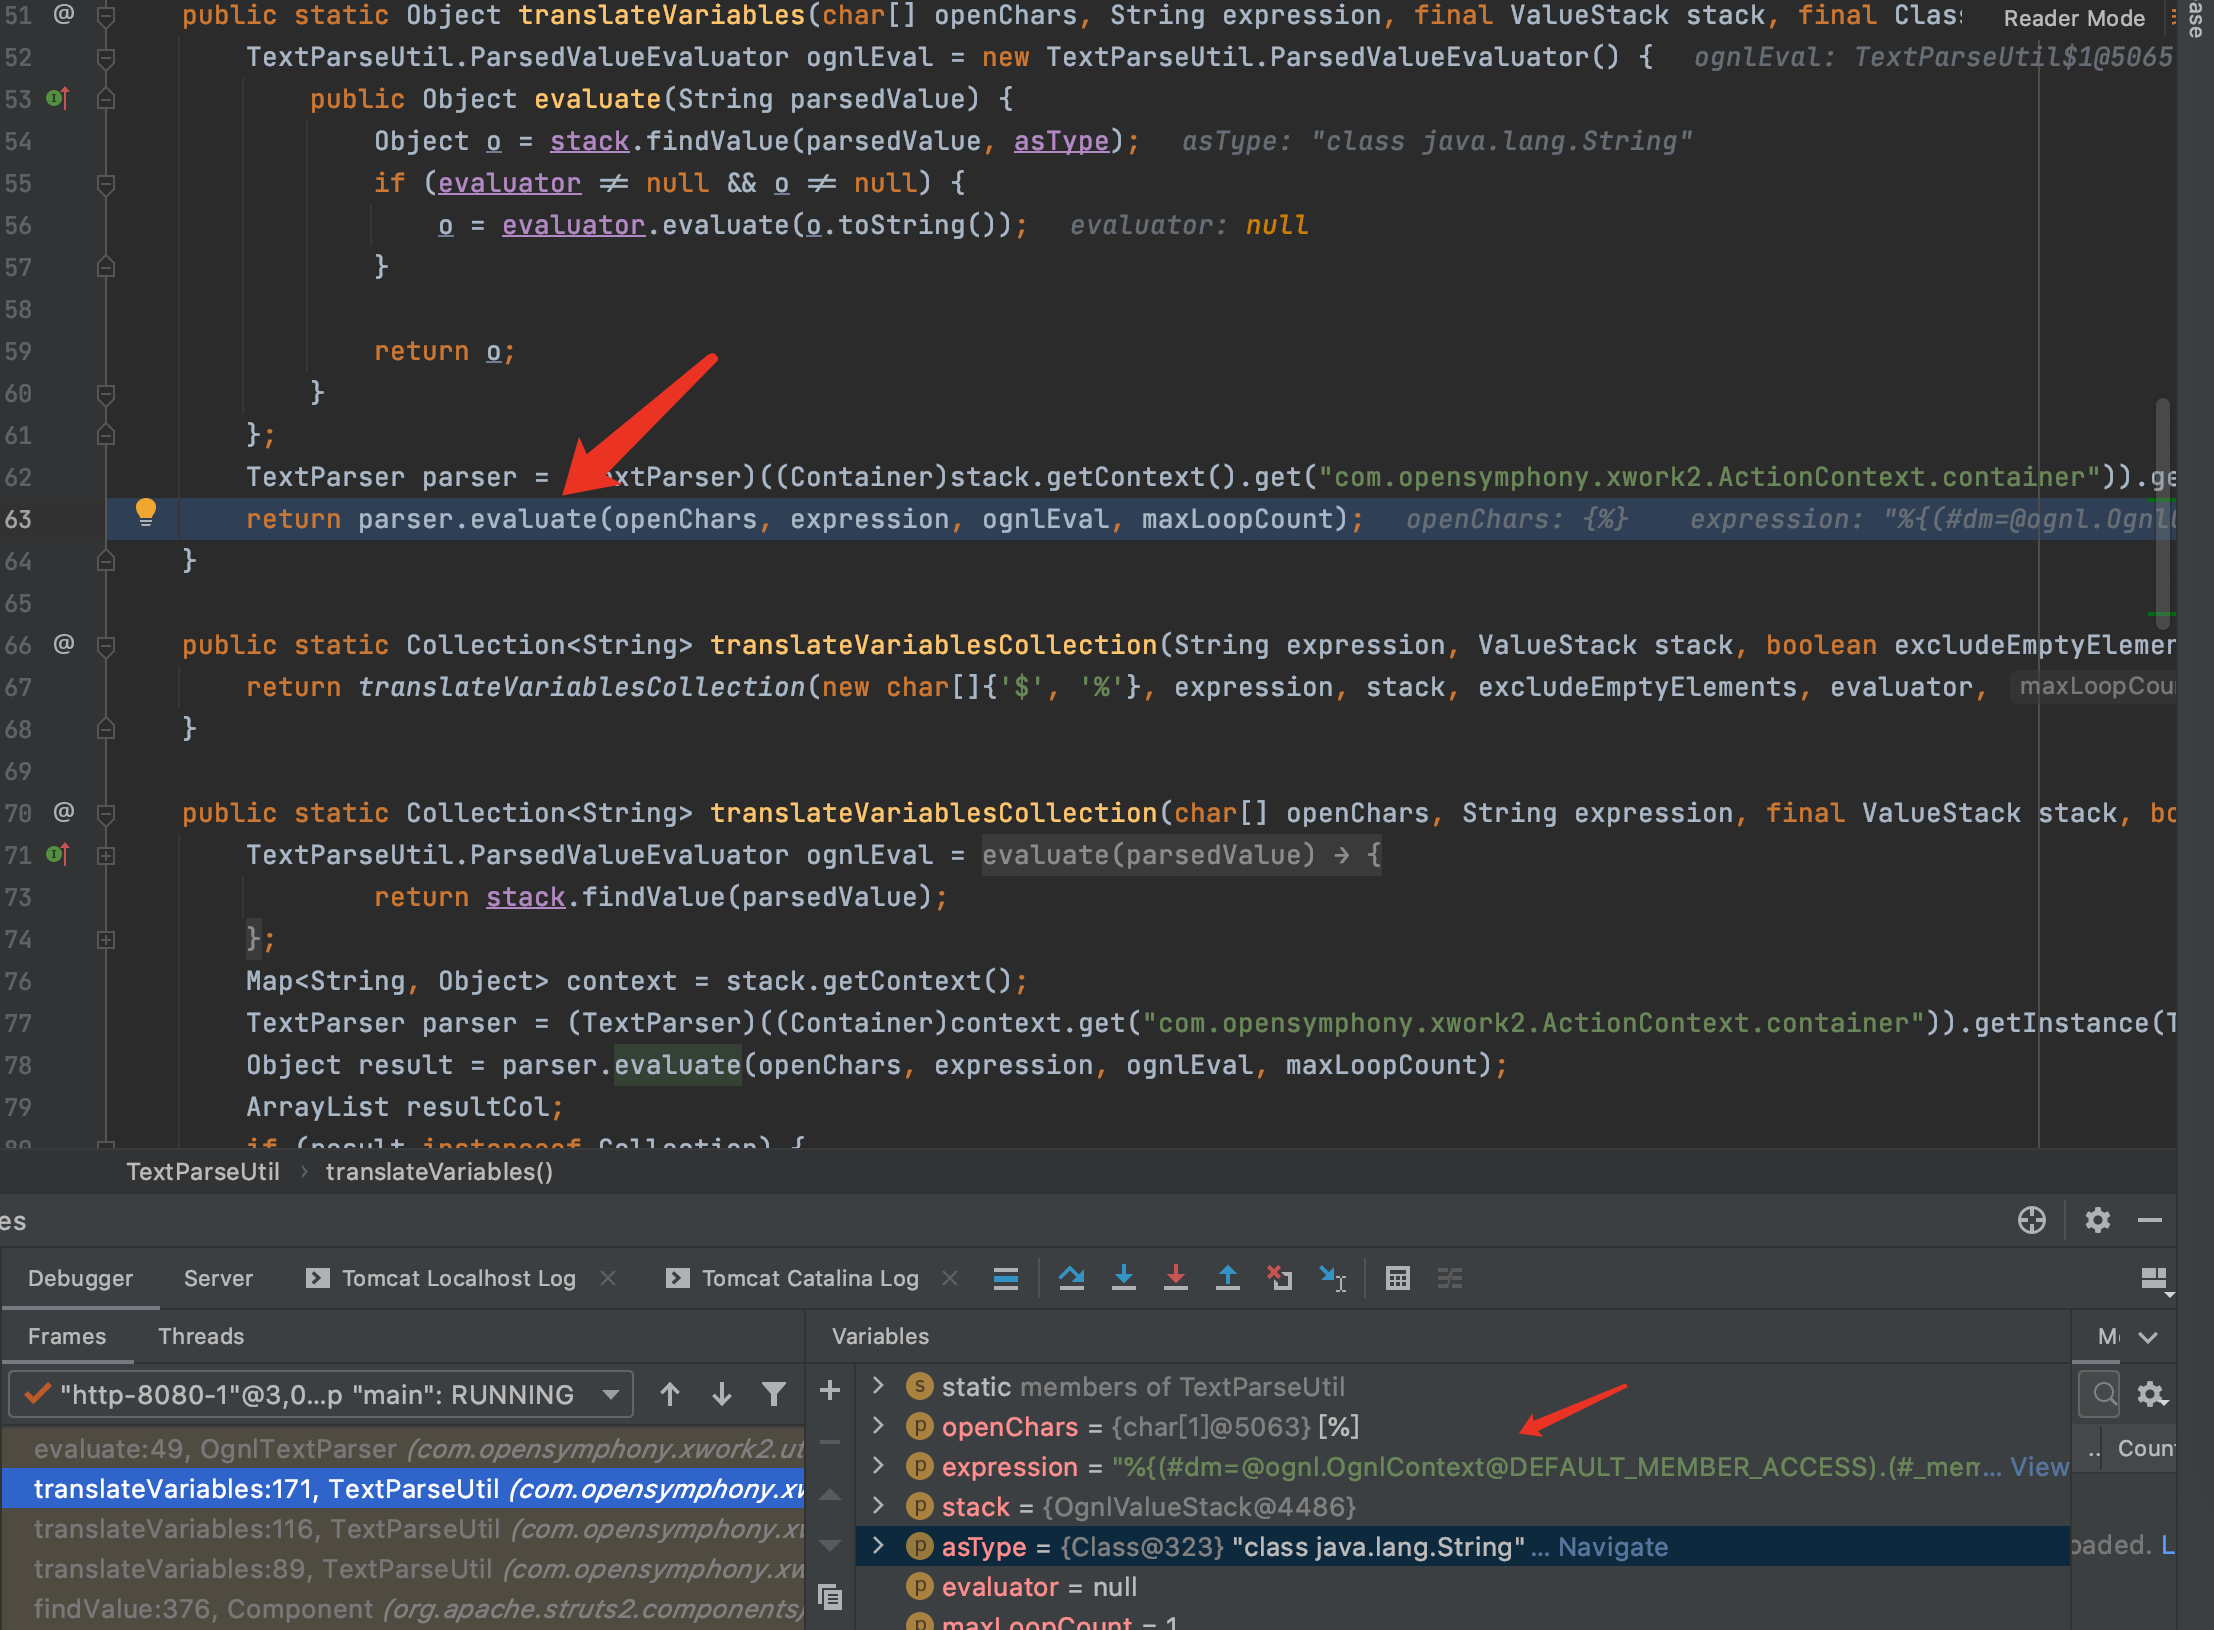Switch to the Server tab

[x=218, y=1278]
